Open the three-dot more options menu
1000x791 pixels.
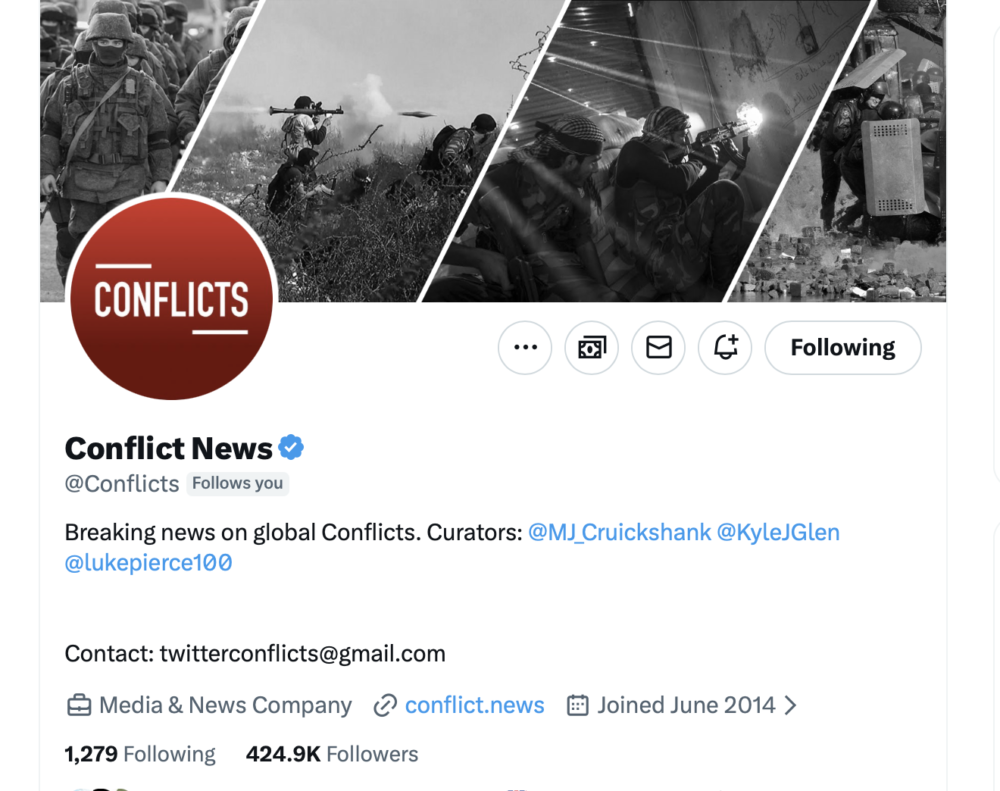525,348
